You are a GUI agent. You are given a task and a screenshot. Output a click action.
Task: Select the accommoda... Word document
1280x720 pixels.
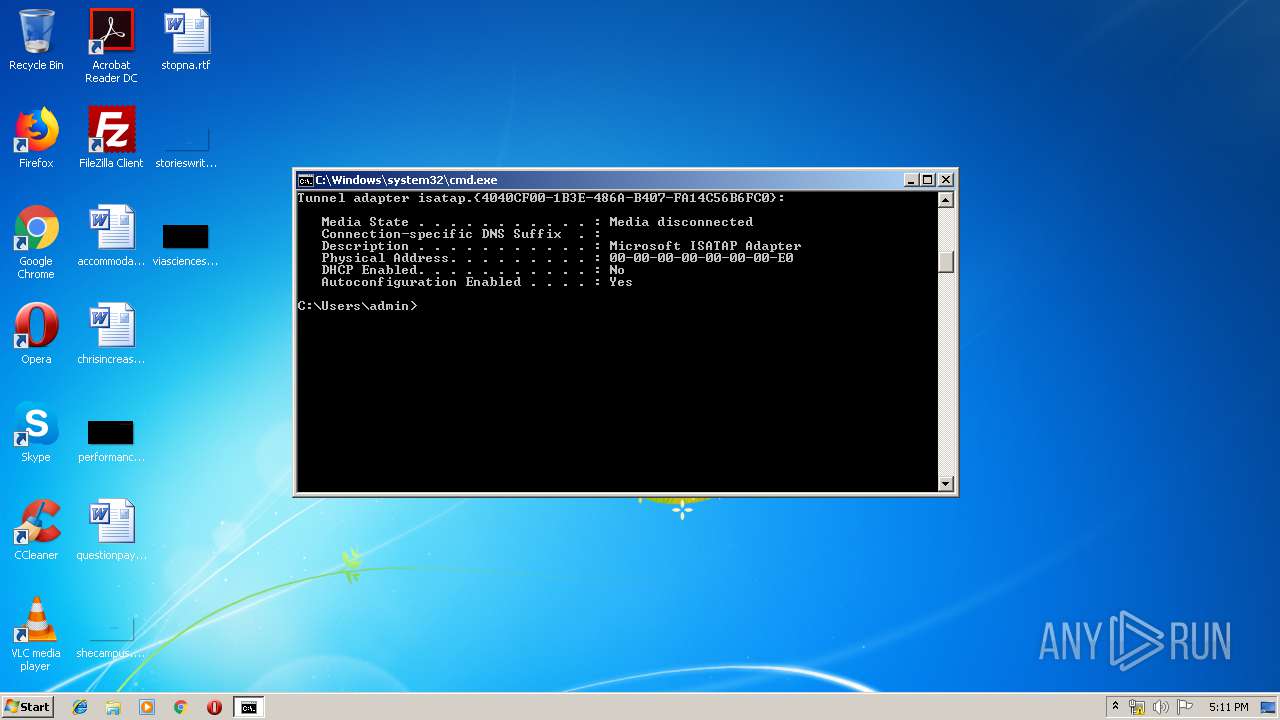(111, 236)
